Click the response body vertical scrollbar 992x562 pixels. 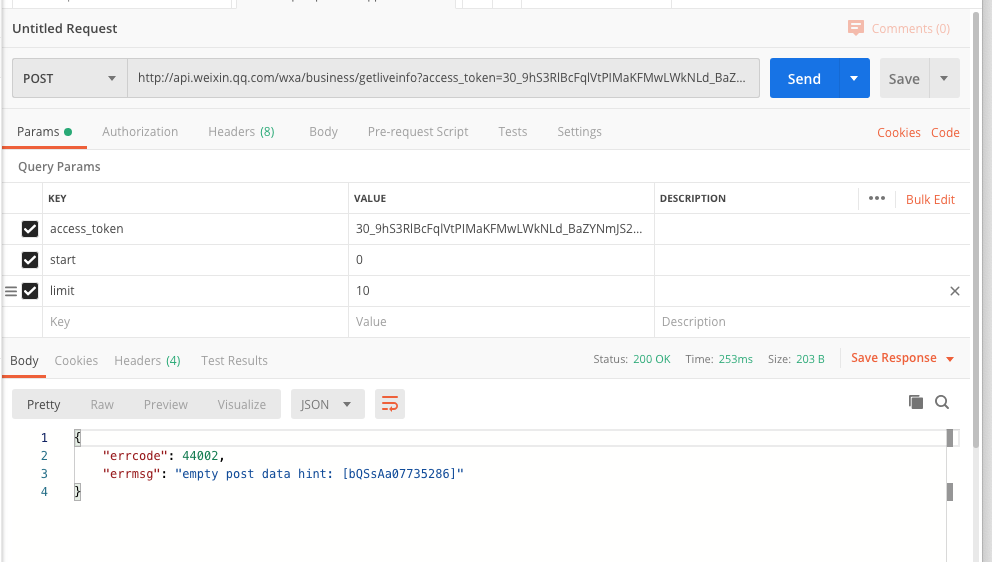pyautogui.click(x=949, y=491)
